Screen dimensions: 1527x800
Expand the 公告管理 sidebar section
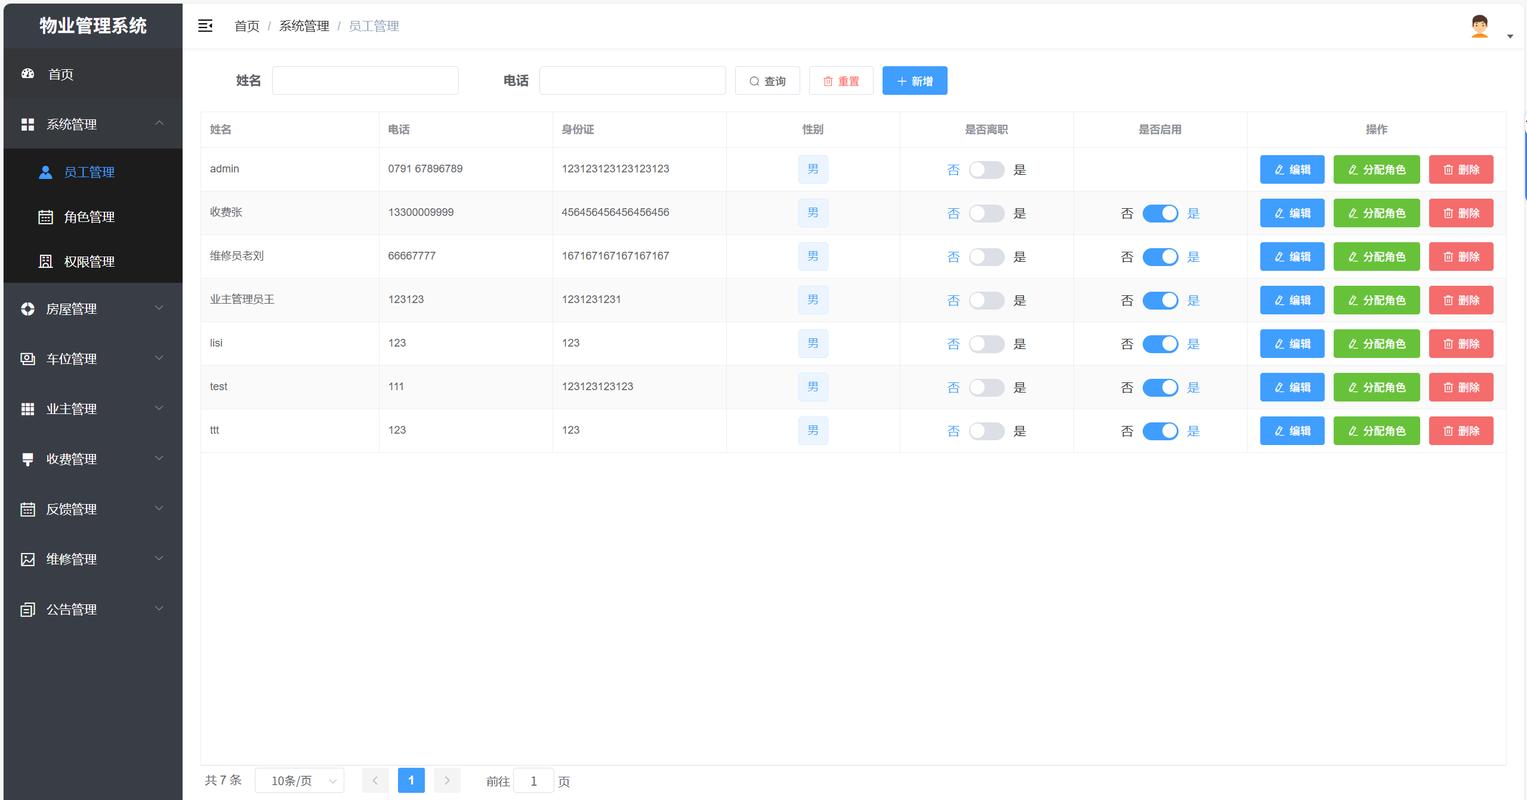click(x=70, y=609)
